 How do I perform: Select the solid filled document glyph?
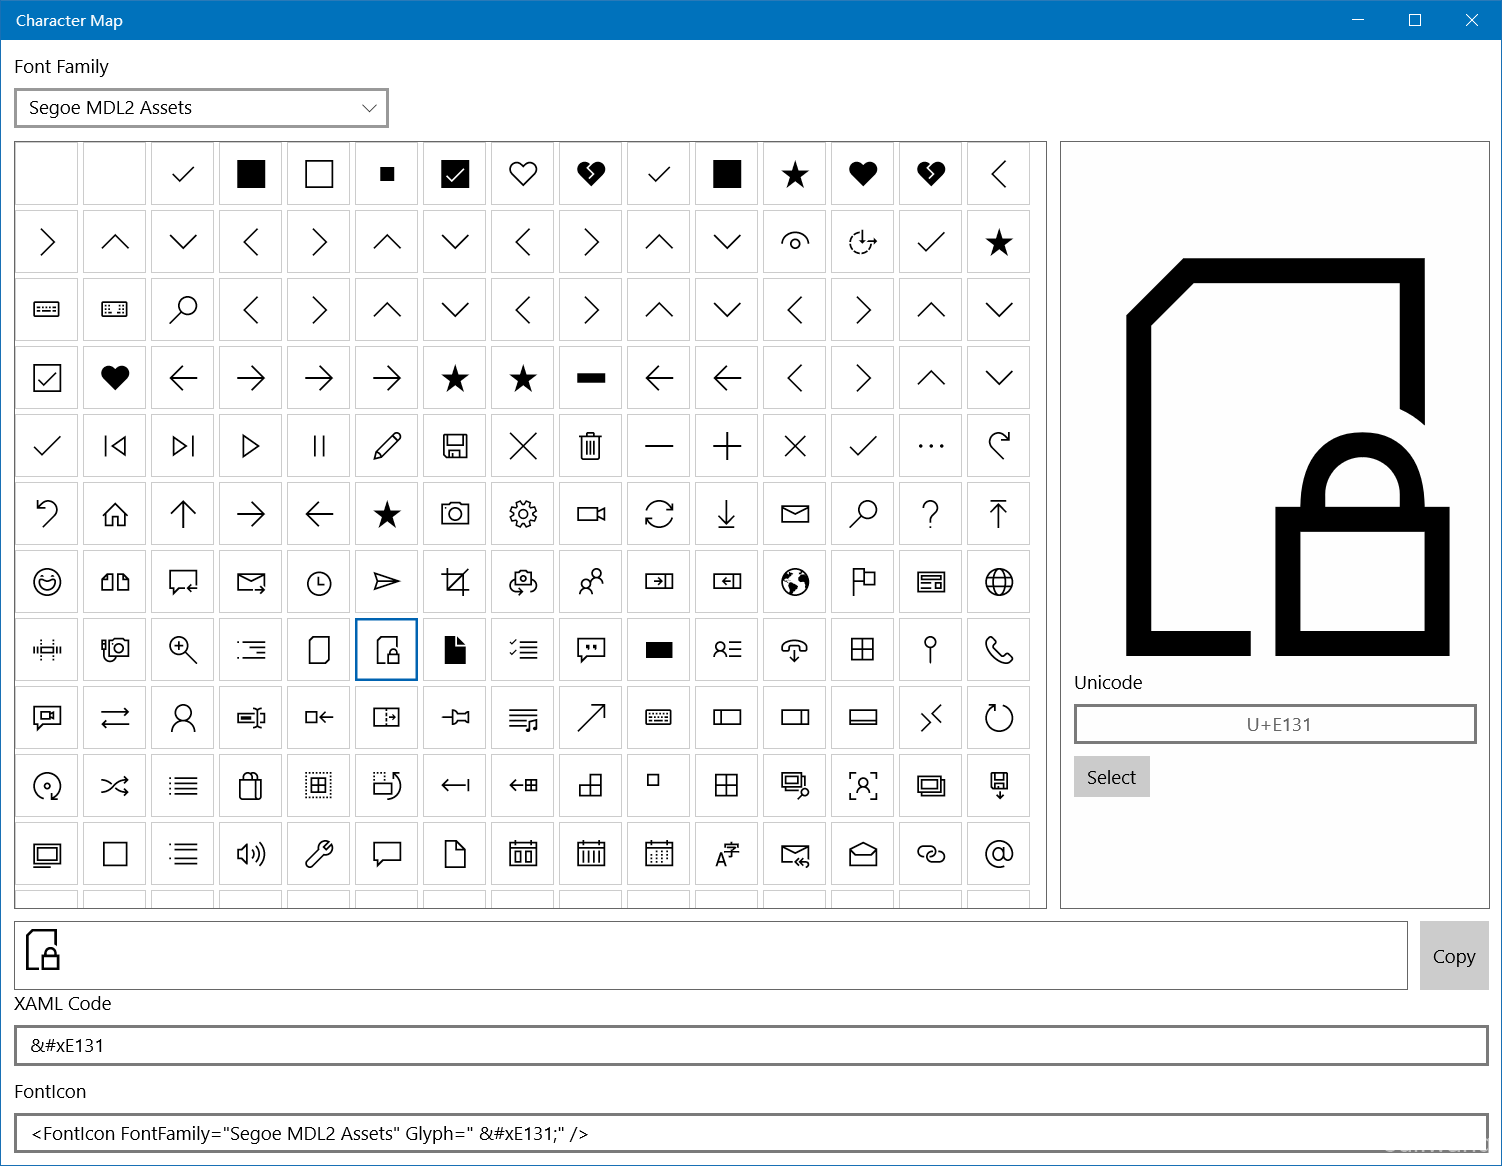pyautogui.click(x=455, y=650)
